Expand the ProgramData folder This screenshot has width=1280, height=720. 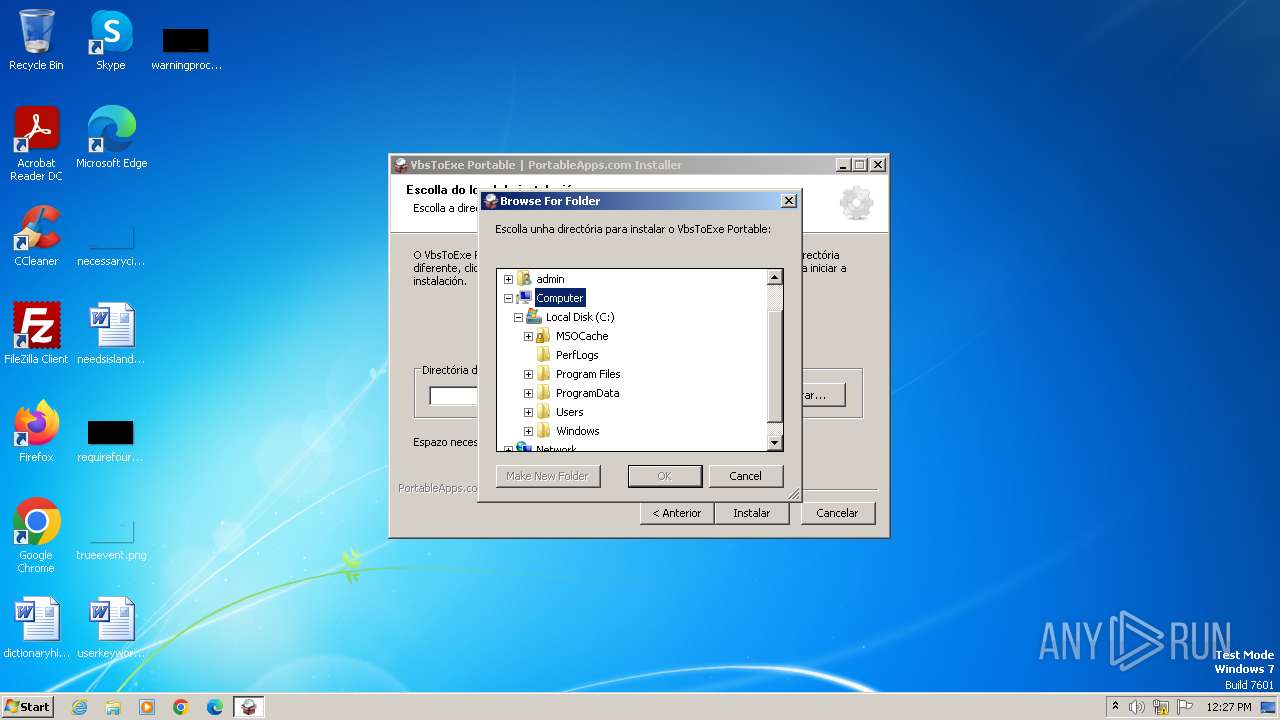click(x=528, y=393)
